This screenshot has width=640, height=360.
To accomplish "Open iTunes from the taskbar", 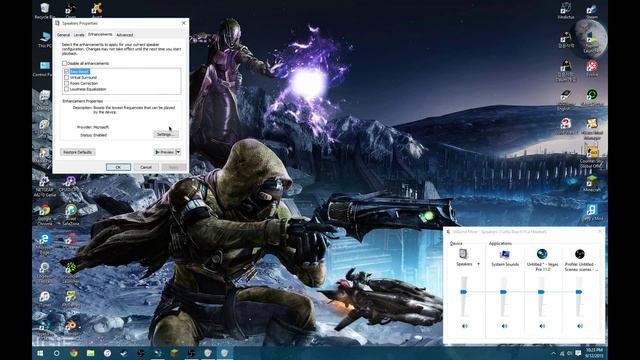I will point(107,353).
